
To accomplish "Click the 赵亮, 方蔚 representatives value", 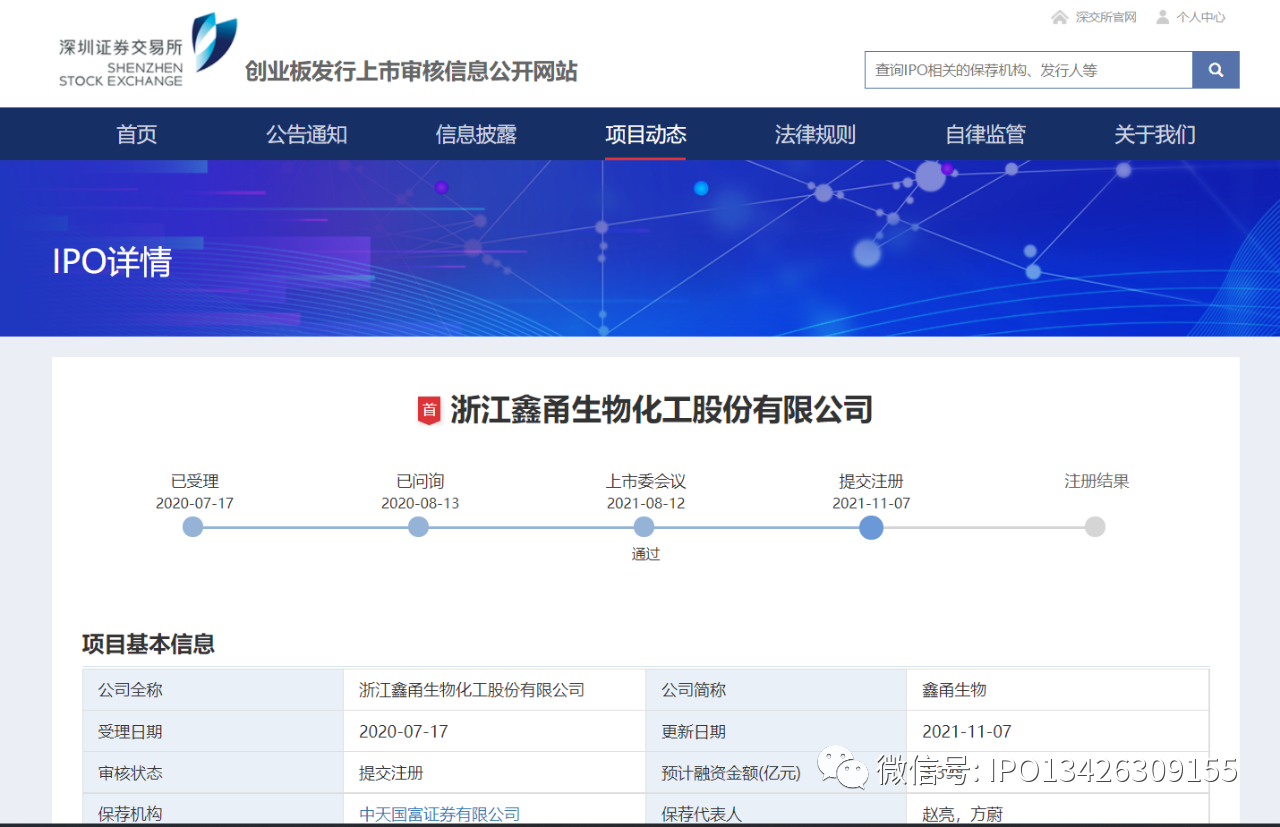I will coord(962,814).
